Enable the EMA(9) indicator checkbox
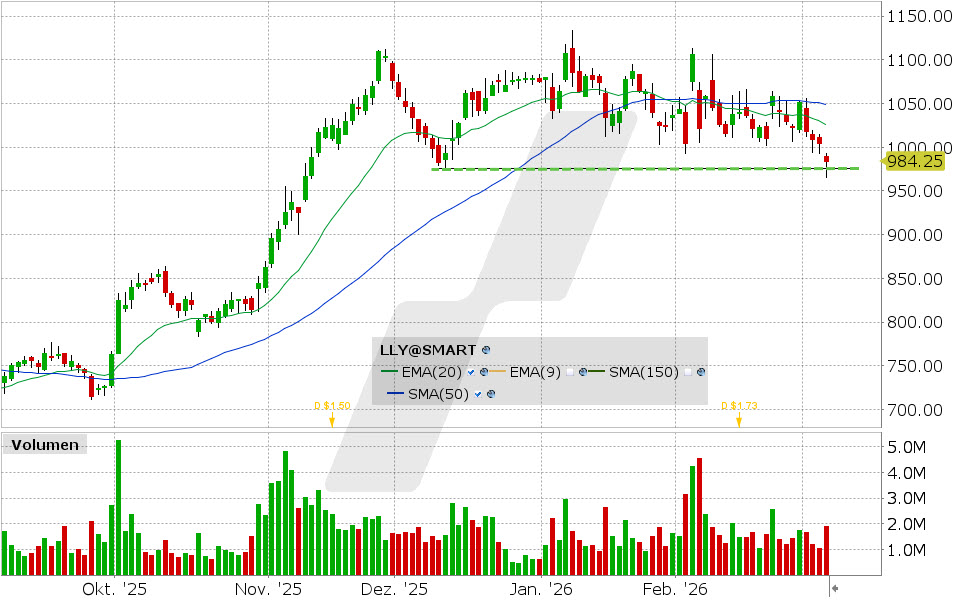 tap(569, 372)
